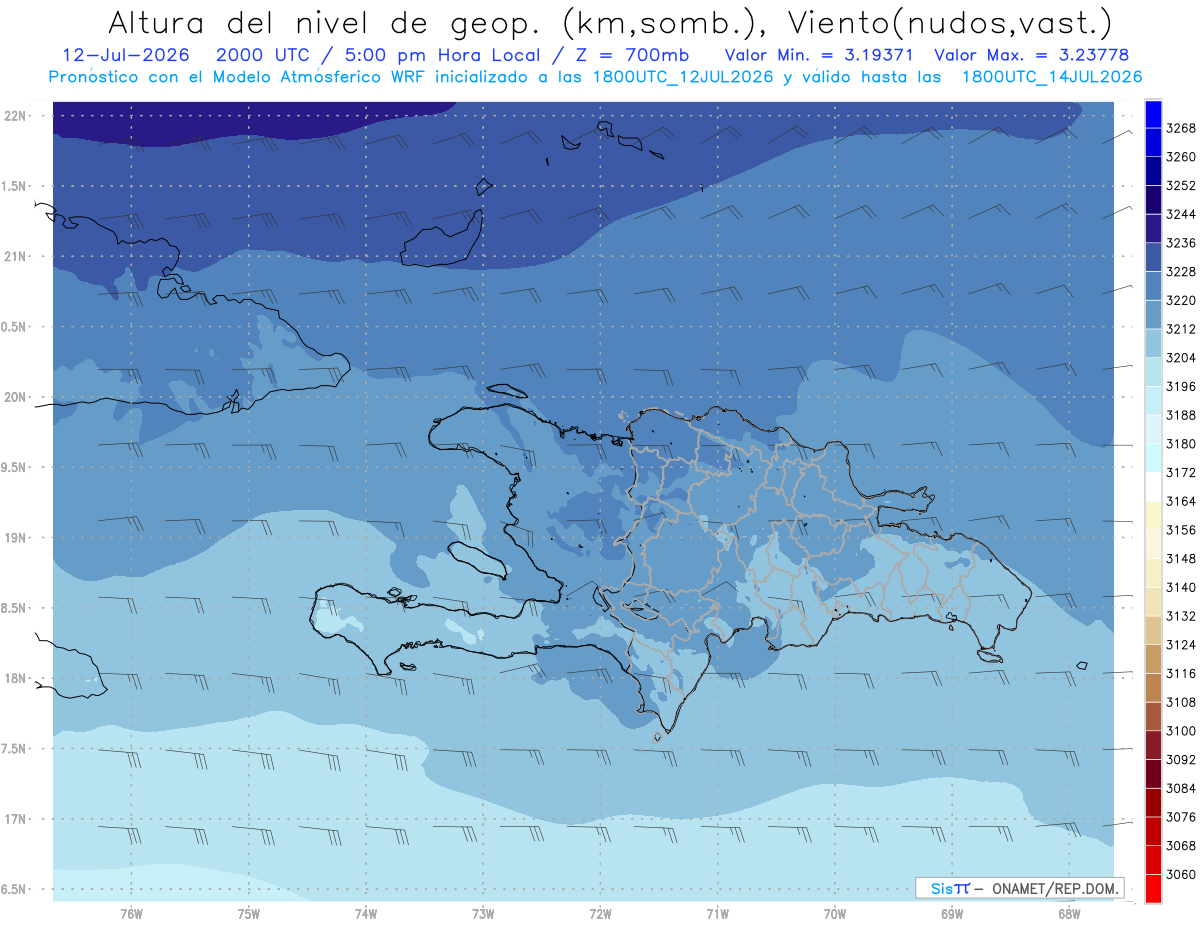
Task: Pick the bright red swatch beside 3060
Action: (1153, 888)
